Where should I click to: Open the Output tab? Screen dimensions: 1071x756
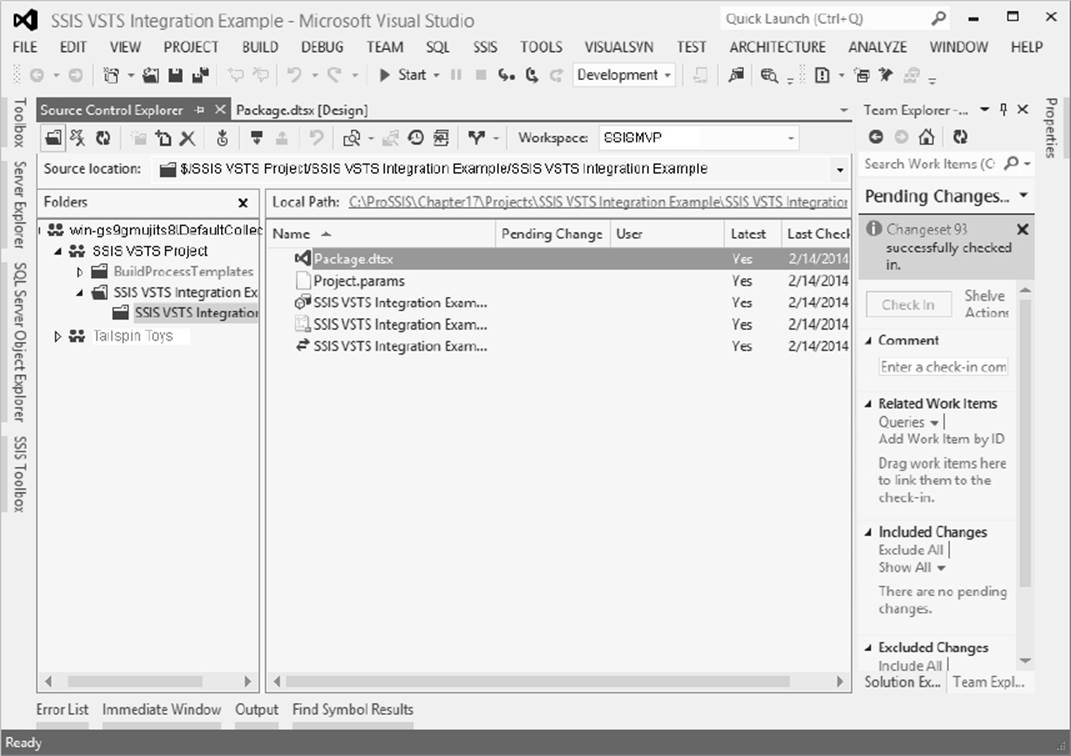coord(256,710)
